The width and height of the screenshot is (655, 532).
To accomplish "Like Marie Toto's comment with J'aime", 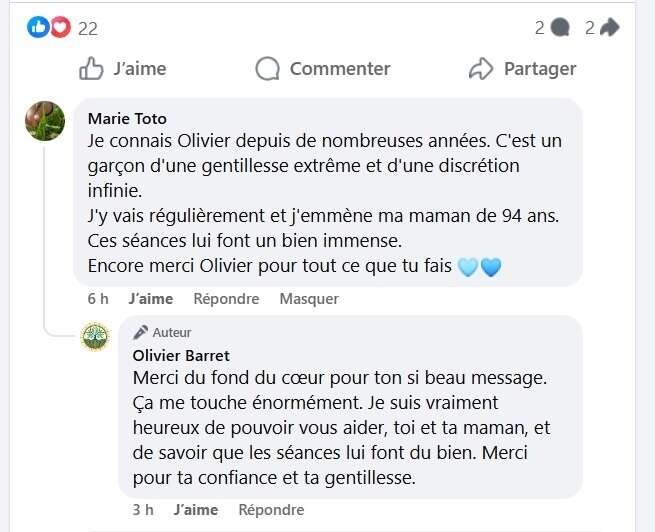I will coord(151,299).
